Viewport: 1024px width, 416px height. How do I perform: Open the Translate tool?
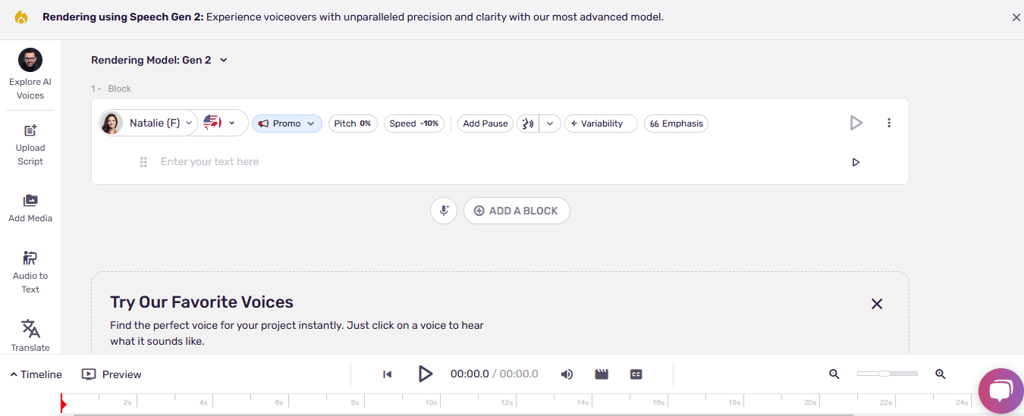coord(30,336)
